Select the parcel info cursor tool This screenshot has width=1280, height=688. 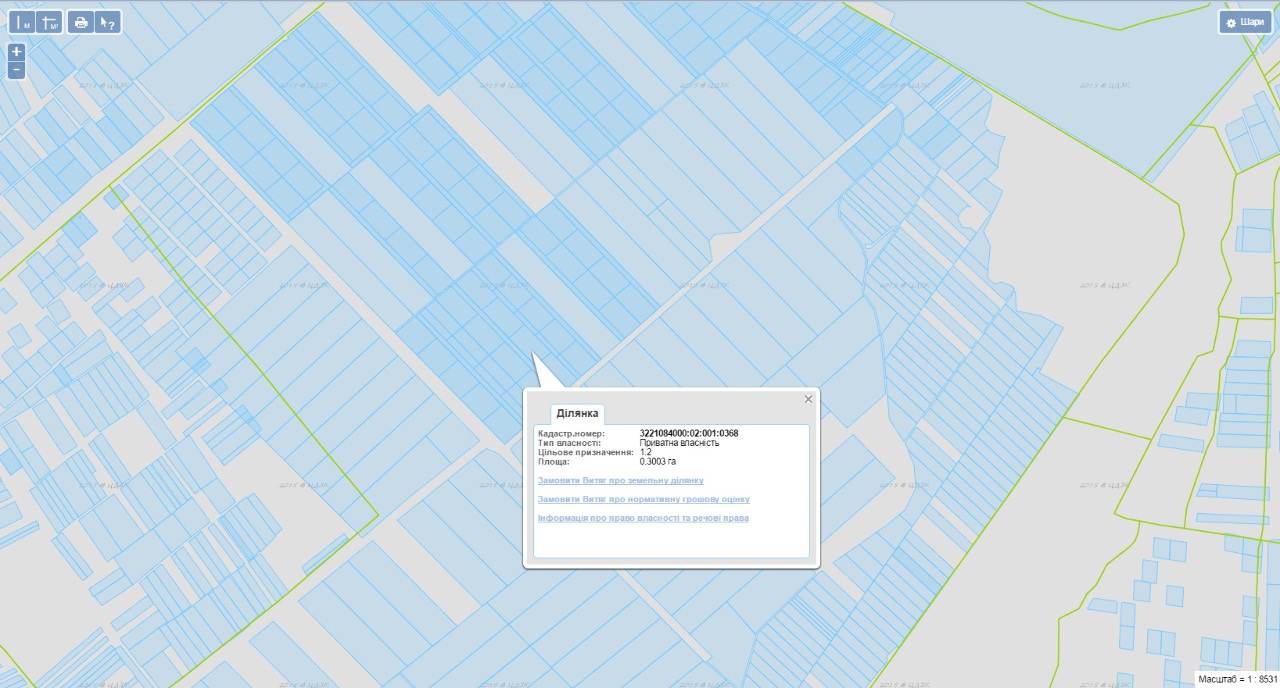coord(108,22)
